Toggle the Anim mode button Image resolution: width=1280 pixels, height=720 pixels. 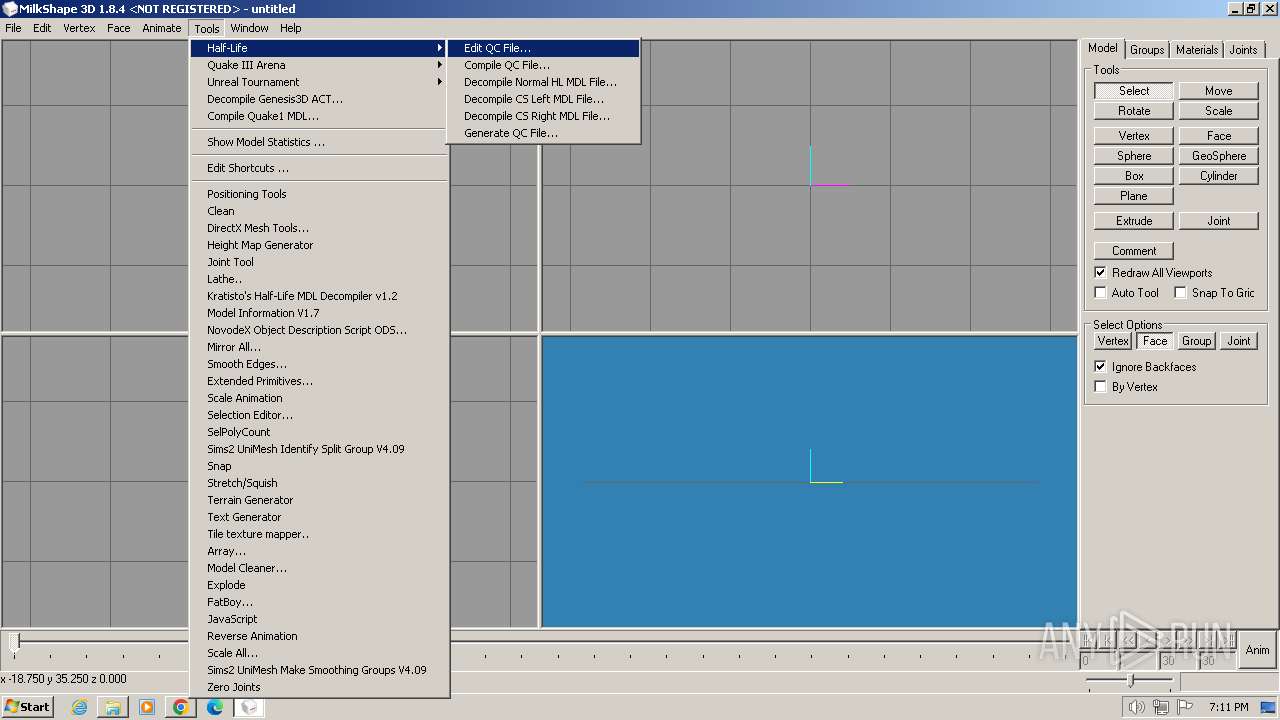(1257, 650)
